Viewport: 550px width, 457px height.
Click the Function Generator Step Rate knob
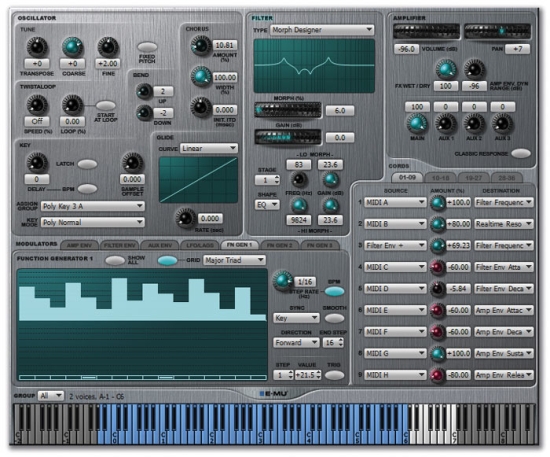[x=283, y=281]
